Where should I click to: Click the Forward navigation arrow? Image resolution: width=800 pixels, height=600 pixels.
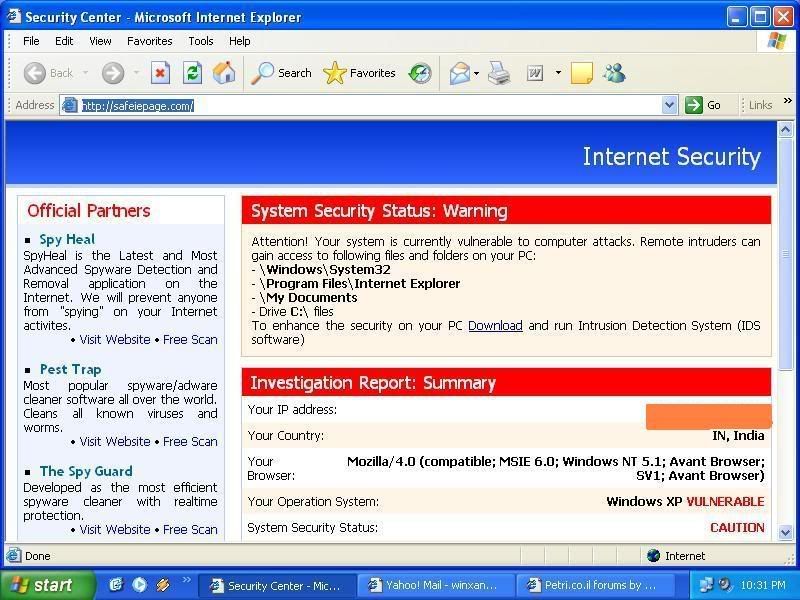113,73
